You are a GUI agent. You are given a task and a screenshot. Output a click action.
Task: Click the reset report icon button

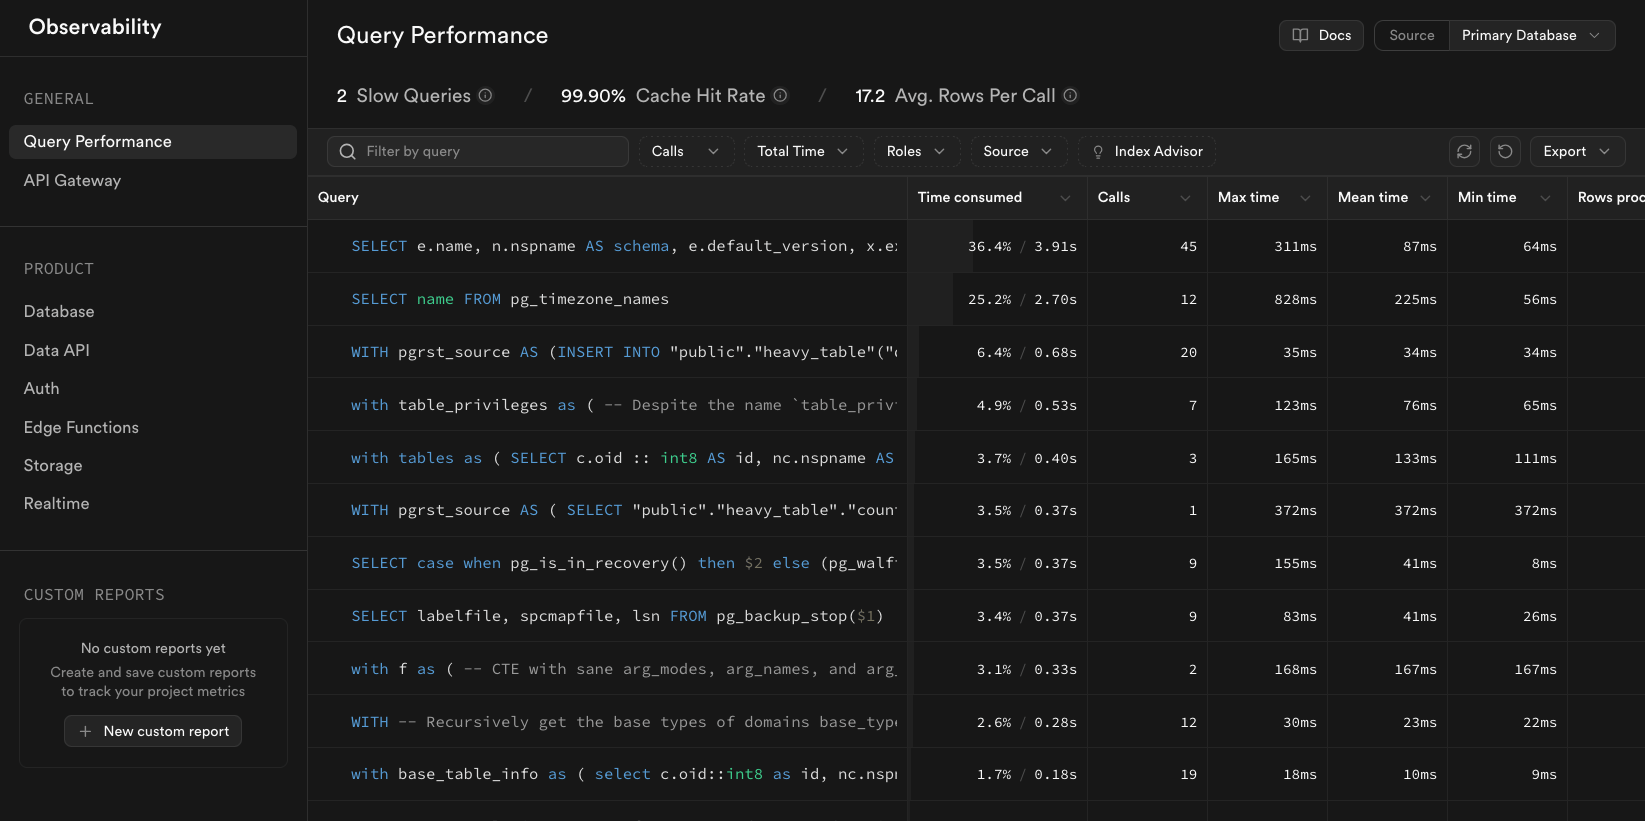1505,151
